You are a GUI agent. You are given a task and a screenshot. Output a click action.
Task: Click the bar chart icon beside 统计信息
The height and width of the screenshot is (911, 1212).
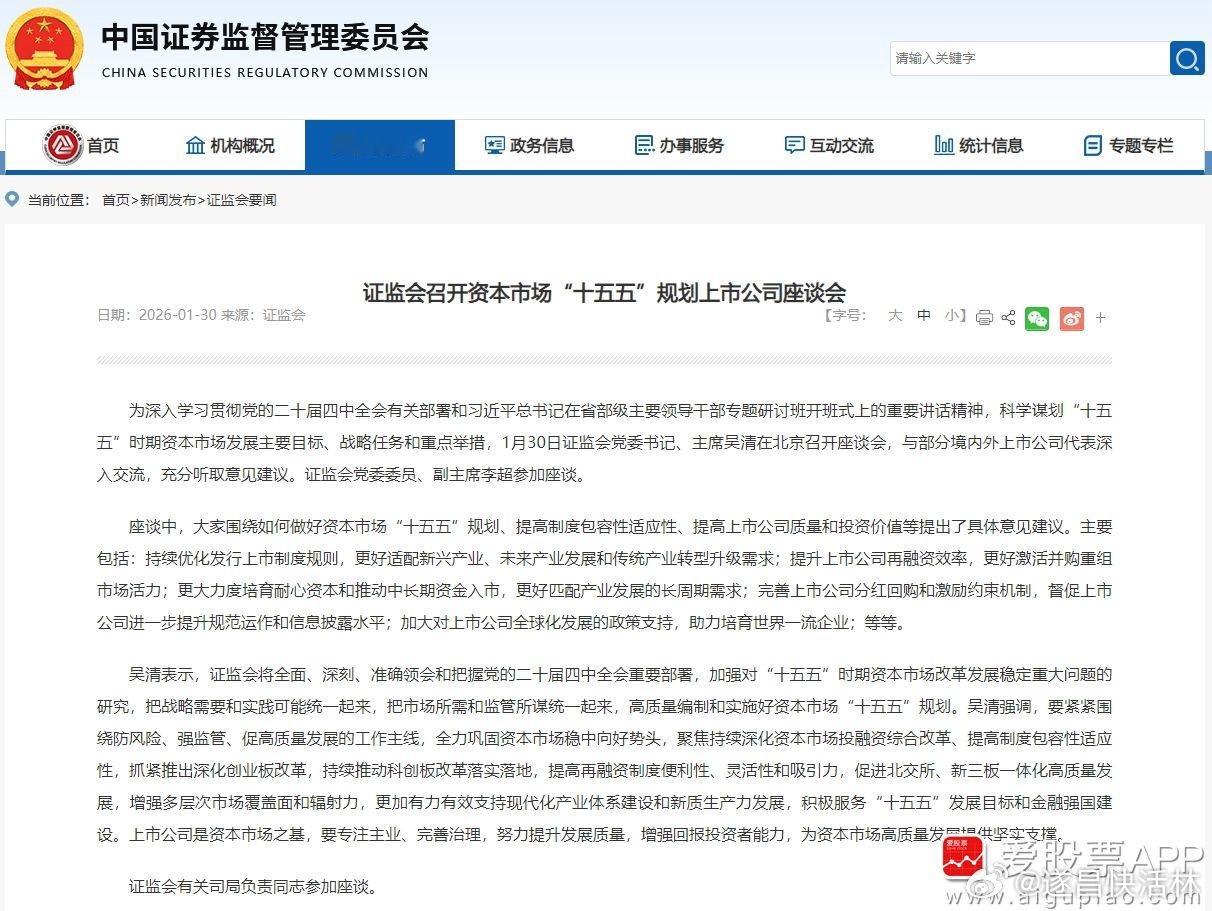point(942,145)
